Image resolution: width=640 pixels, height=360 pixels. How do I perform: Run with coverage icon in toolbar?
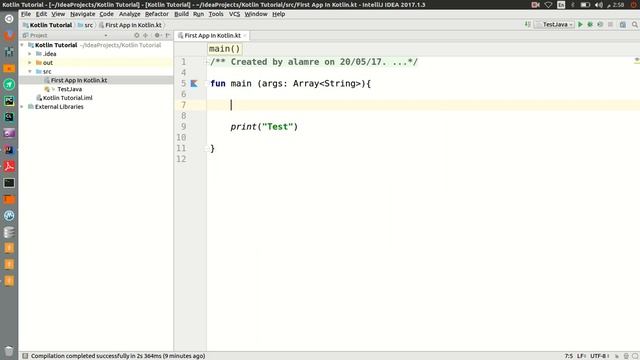coord(600,24)
